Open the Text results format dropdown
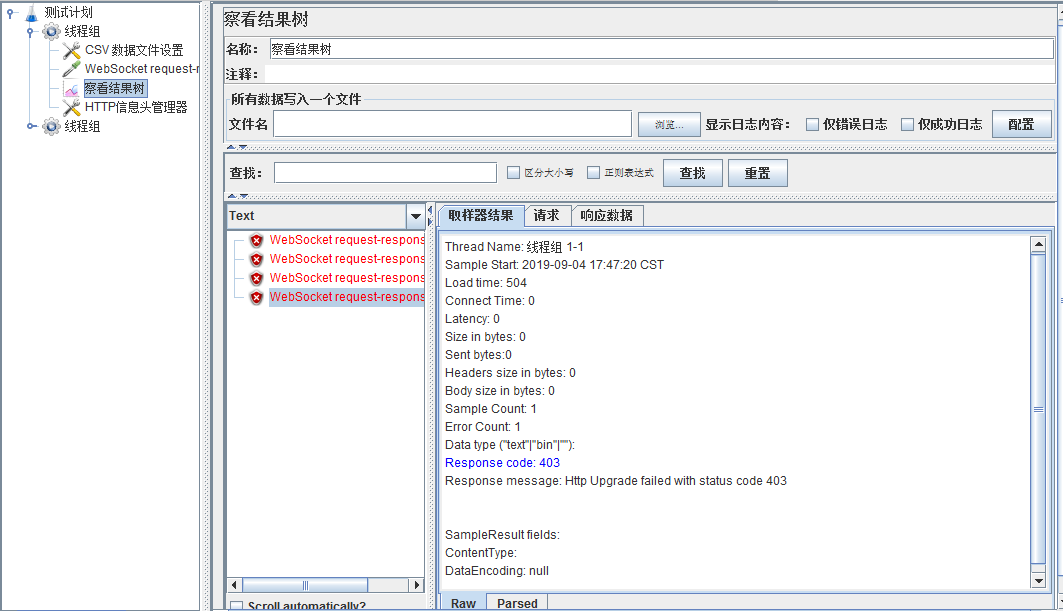The image size is (1063, 611). pyautogui.click(x=414, y=215)
